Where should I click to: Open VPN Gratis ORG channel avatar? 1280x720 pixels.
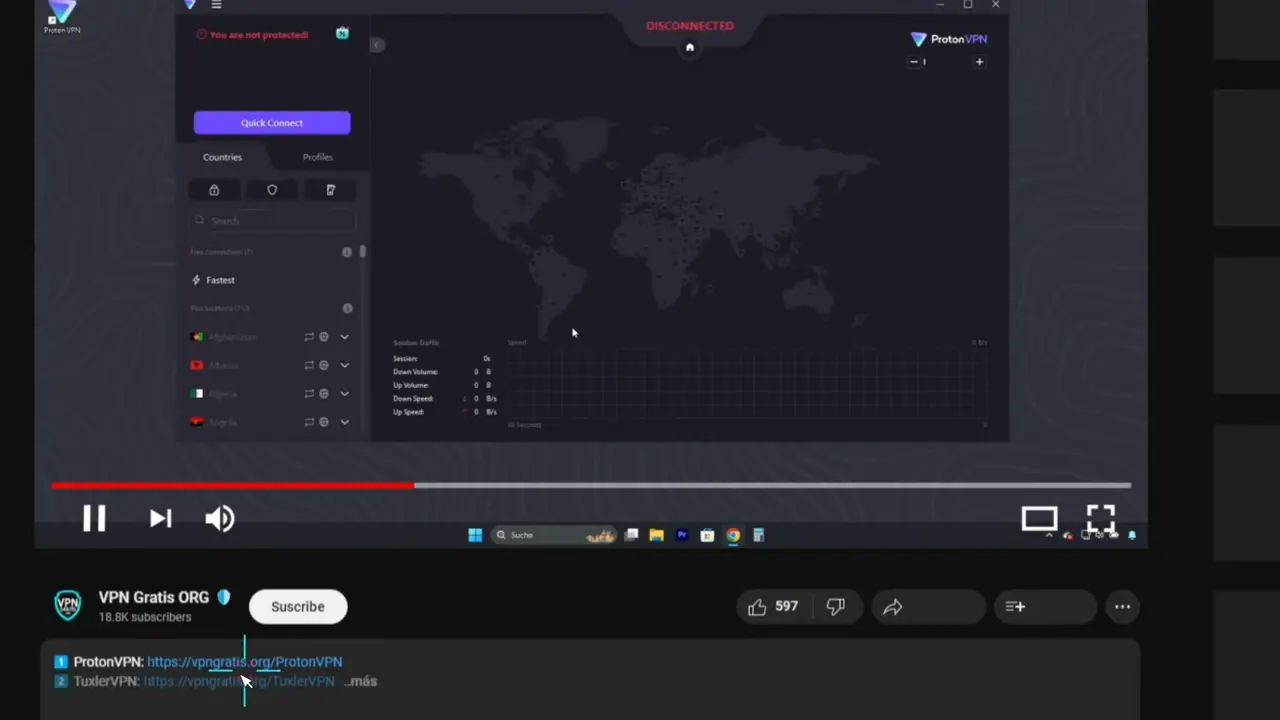click(x=68, y=605)
